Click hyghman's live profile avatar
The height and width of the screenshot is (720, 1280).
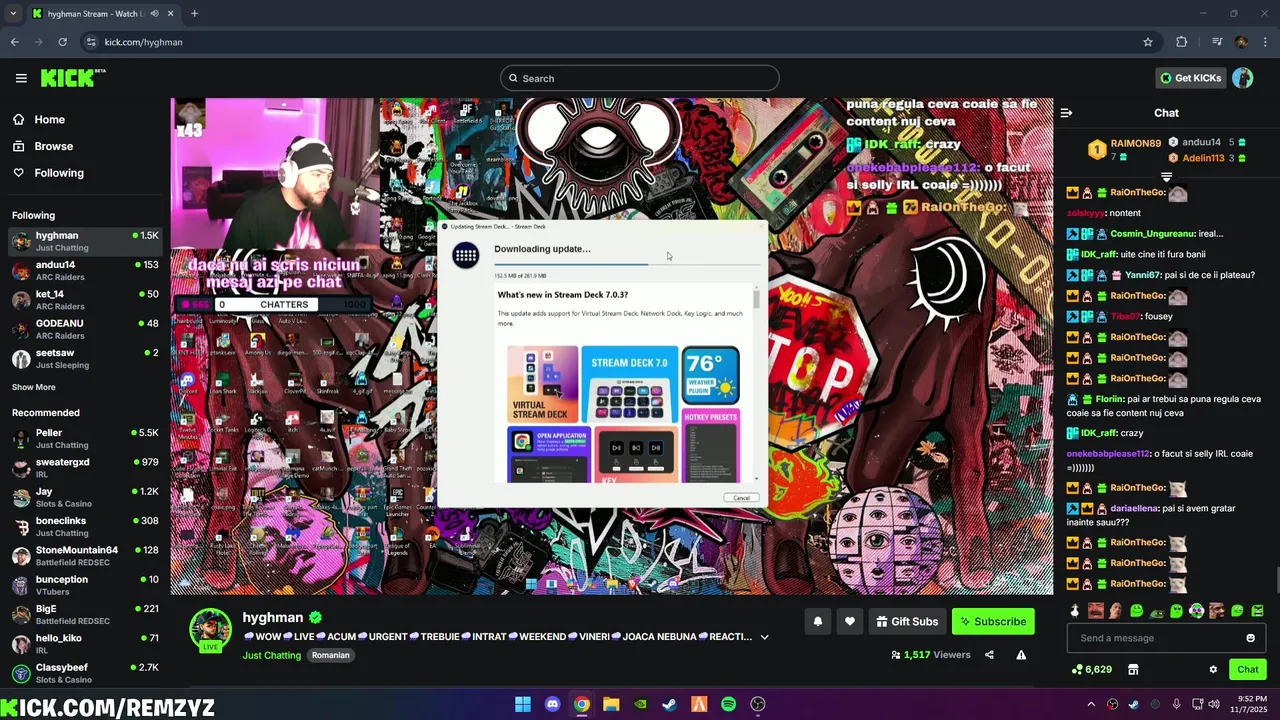tap(210, 629)
